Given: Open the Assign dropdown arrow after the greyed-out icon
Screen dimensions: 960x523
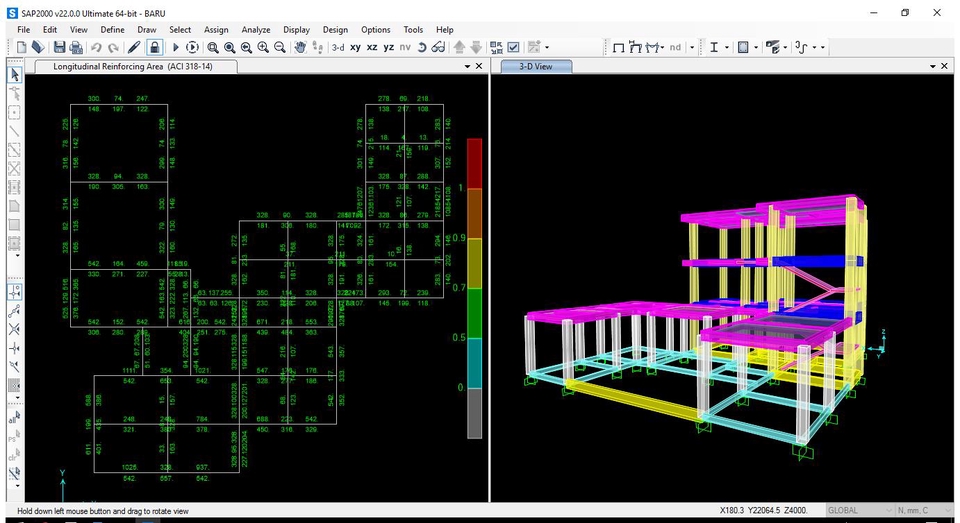Looking at the screenshot, I should click(547, 47).
